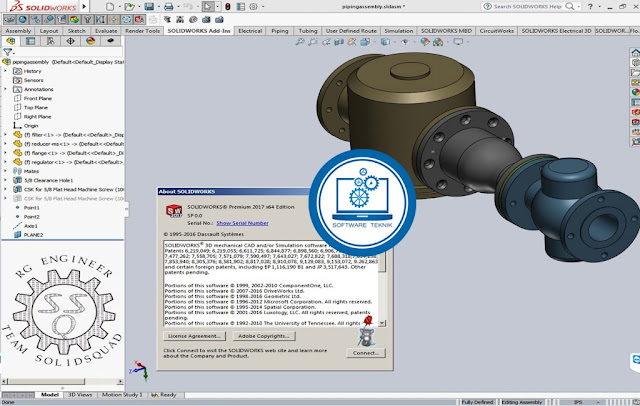Expand the reducer-ms<1> component node
The width and height of the screenshot is (640, 406).
coord(5,144)
